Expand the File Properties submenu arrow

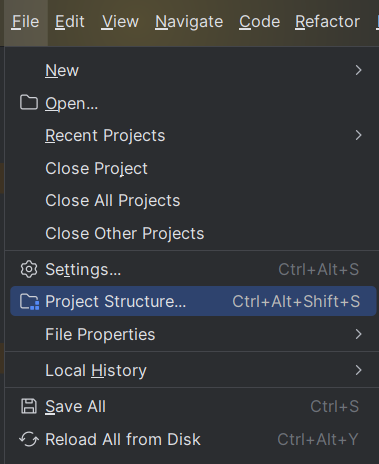point(358,334)
